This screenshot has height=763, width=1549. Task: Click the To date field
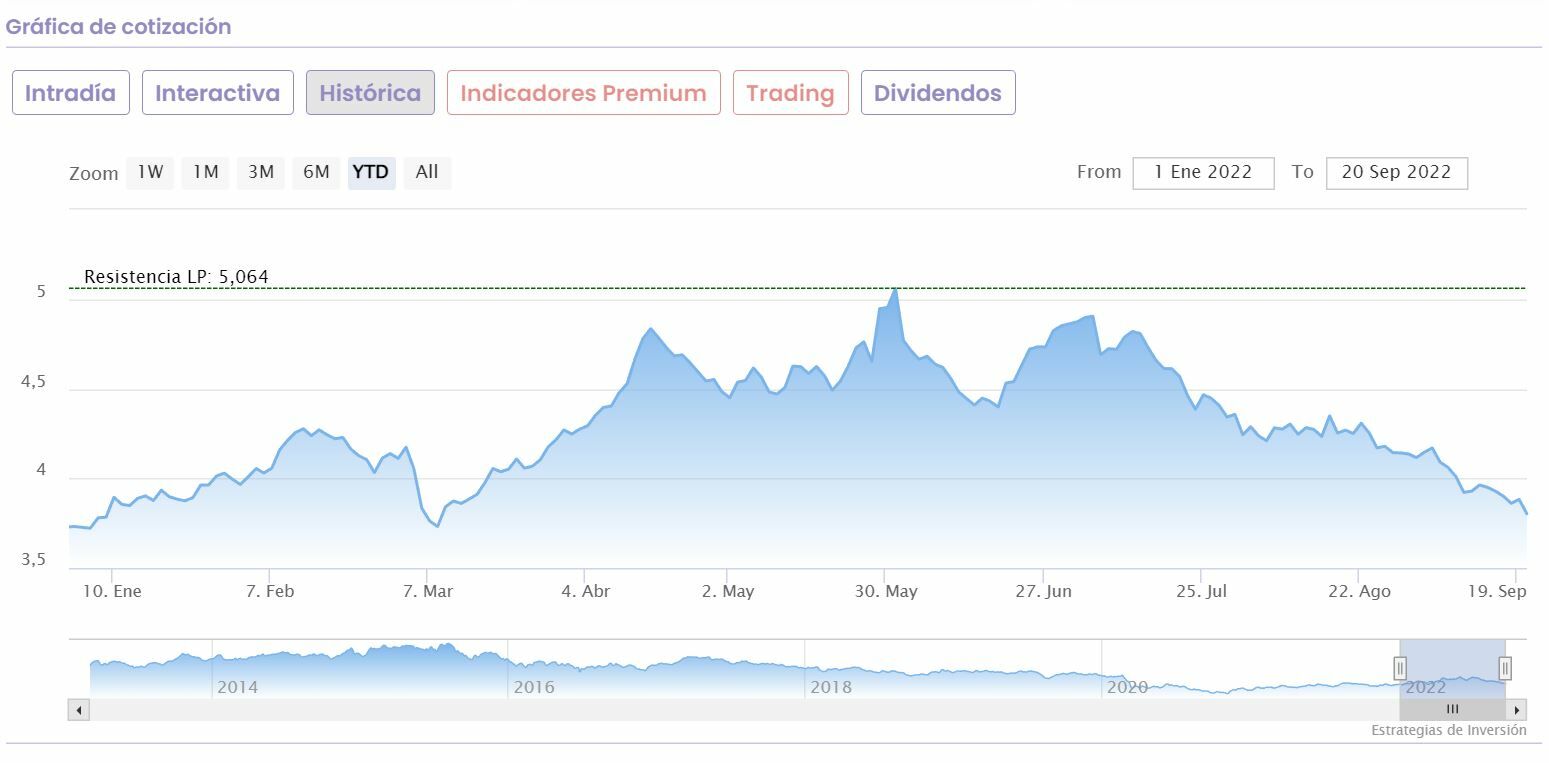click(x=1396, y=172)
